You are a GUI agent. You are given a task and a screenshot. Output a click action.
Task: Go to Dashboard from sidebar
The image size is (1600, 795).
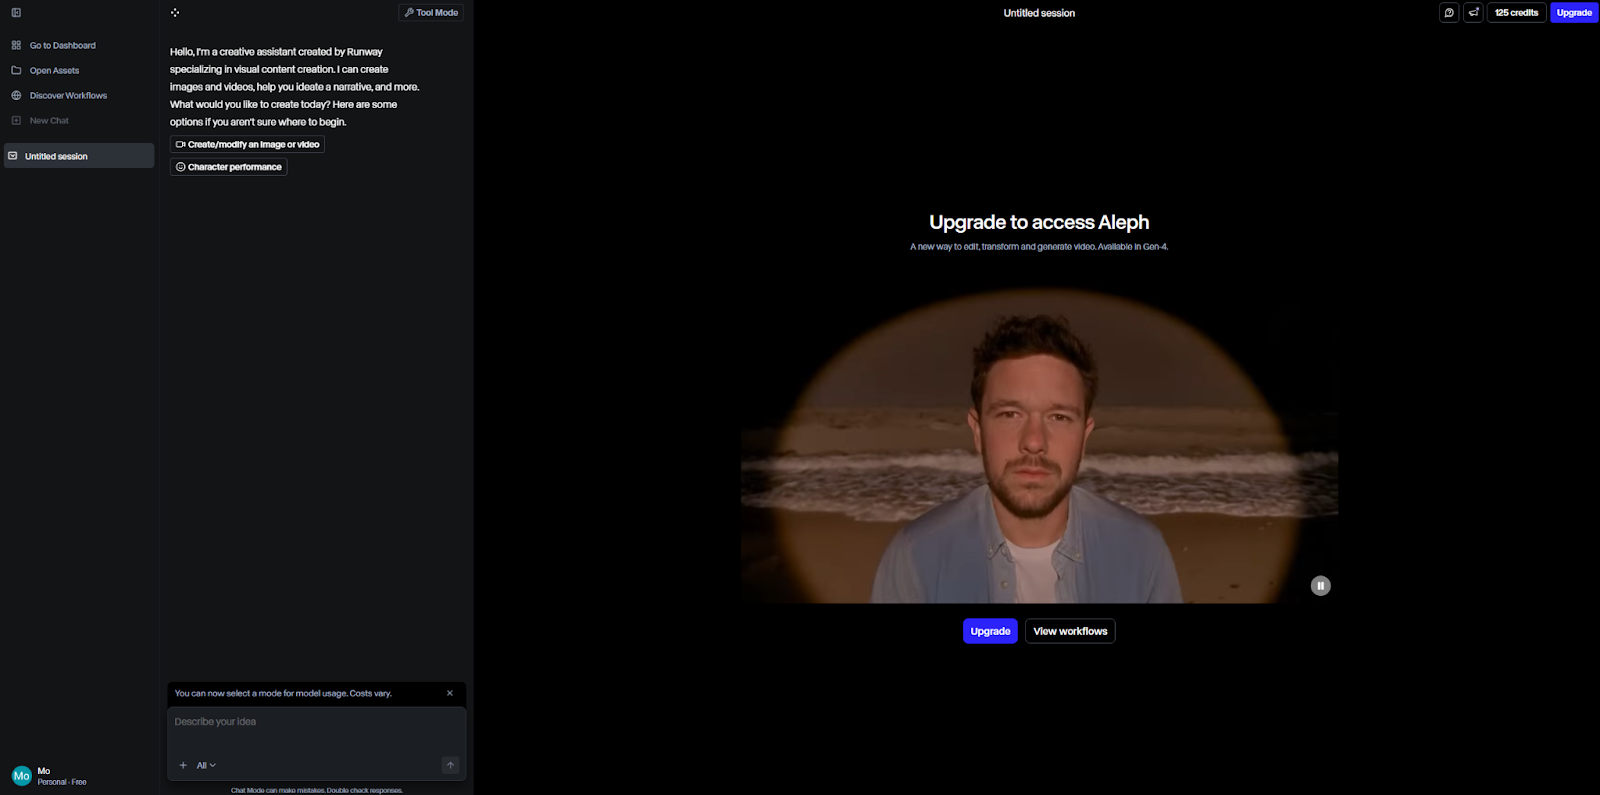coord(54,45)
